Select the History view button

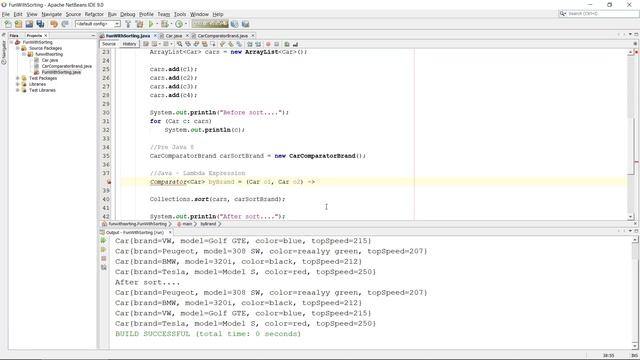point(129,44)
